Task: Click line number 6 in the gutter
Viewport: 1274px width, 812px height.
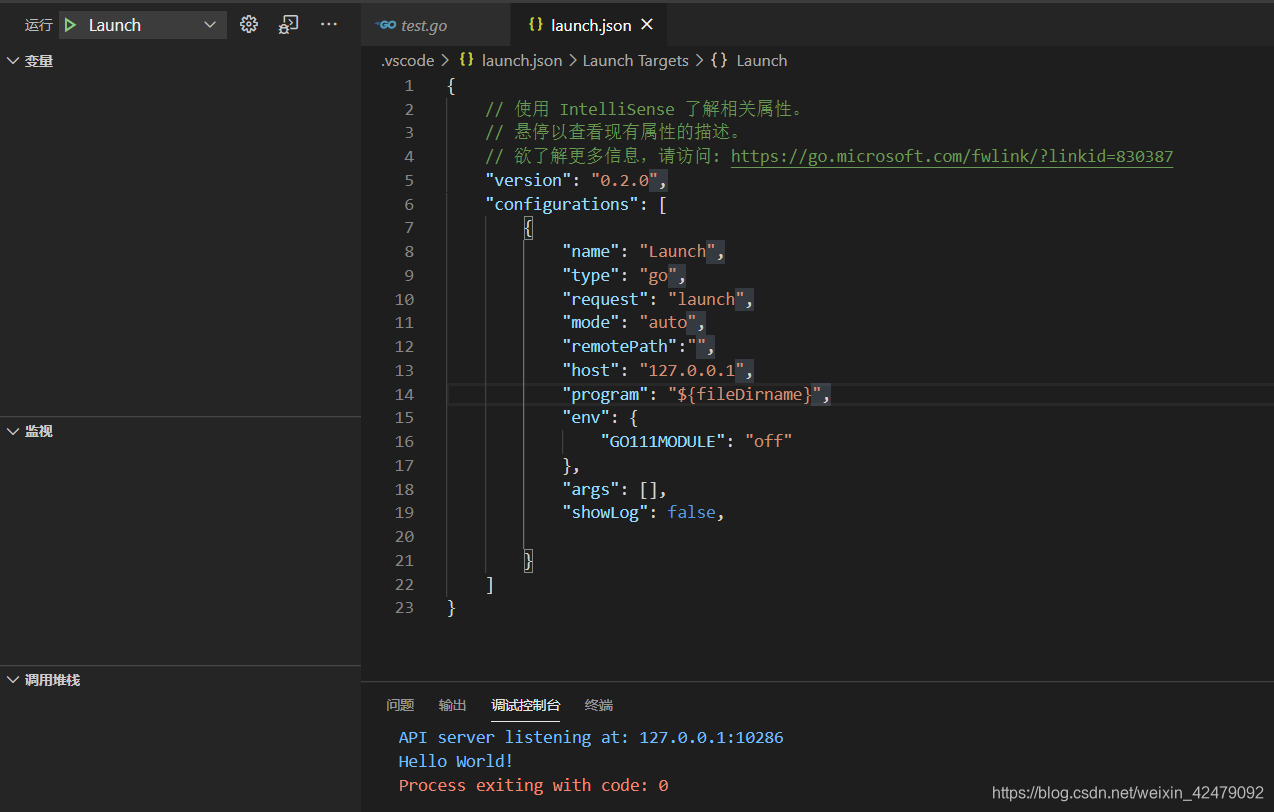Action: click(x=409, y=204)
